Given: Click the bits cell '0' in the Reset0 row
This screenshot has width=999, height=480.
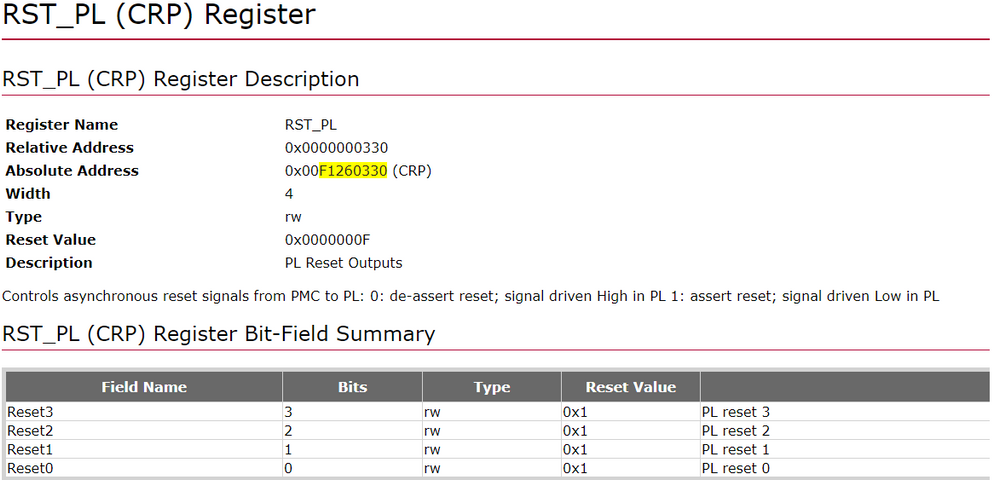Looking at the screenshot, I should [x=352, y=468].
